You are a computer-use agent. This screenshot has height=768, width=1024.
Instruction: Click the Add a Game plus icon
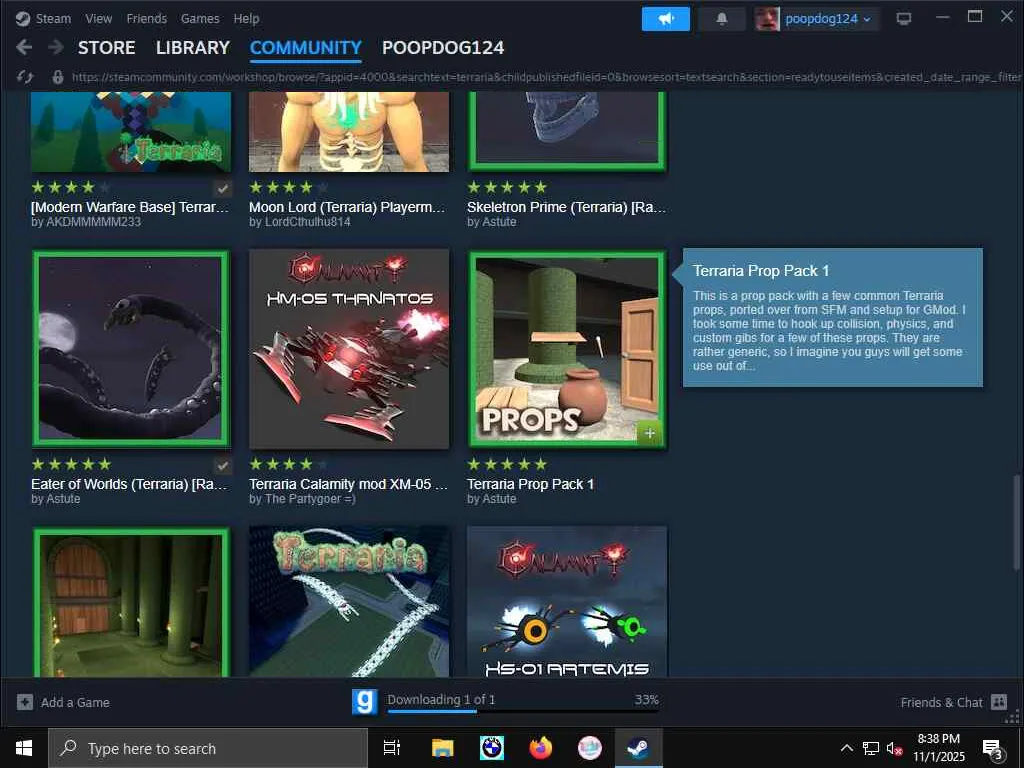(25, 702)
